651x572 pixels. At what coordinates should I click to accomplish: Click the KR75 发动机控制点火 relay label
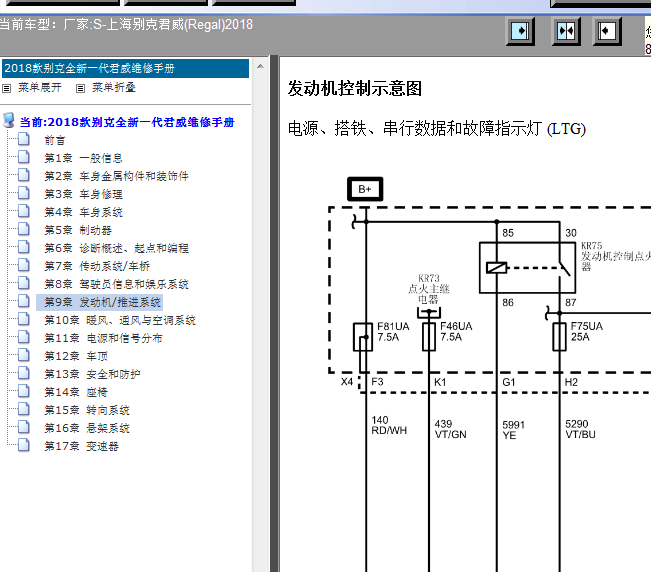pyautogui.click(x=616, y=256)
